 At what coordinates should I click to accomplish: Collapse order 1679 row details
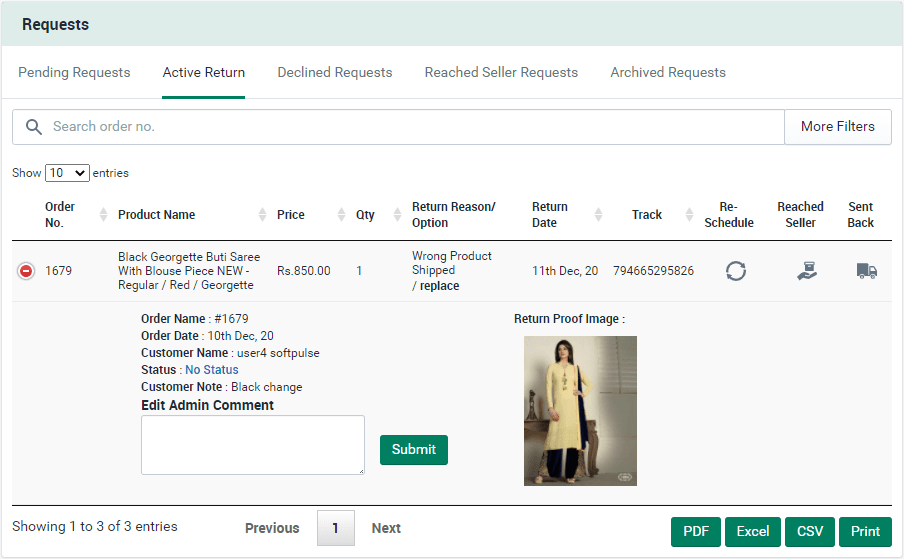coord(26,271)
